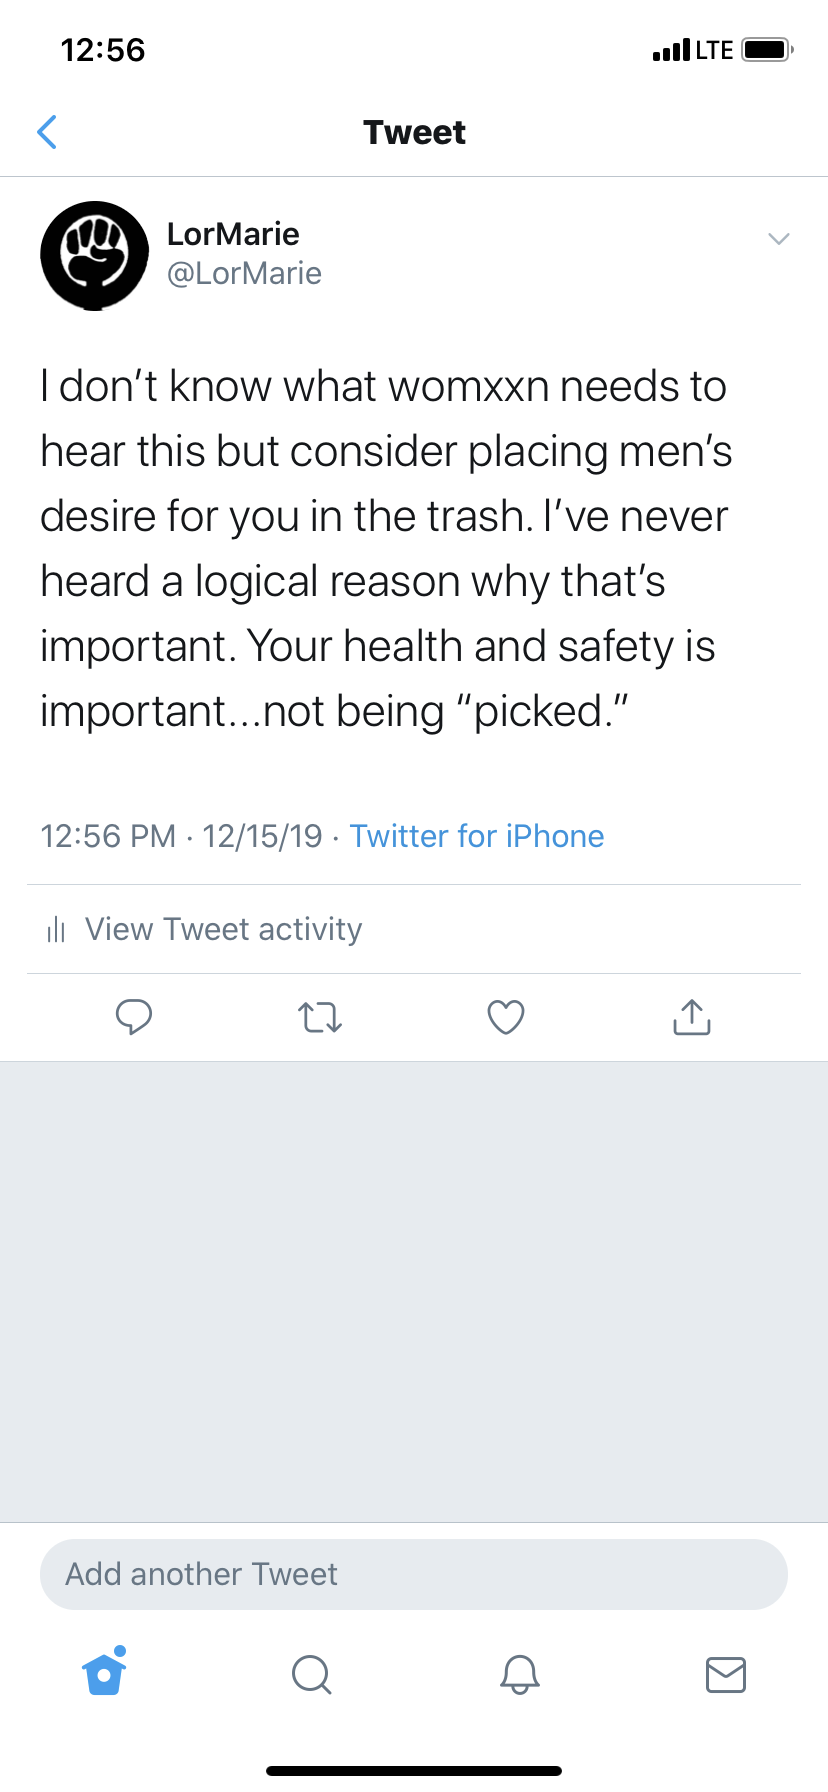Open the raised fist profile avatar

[94, 255]
